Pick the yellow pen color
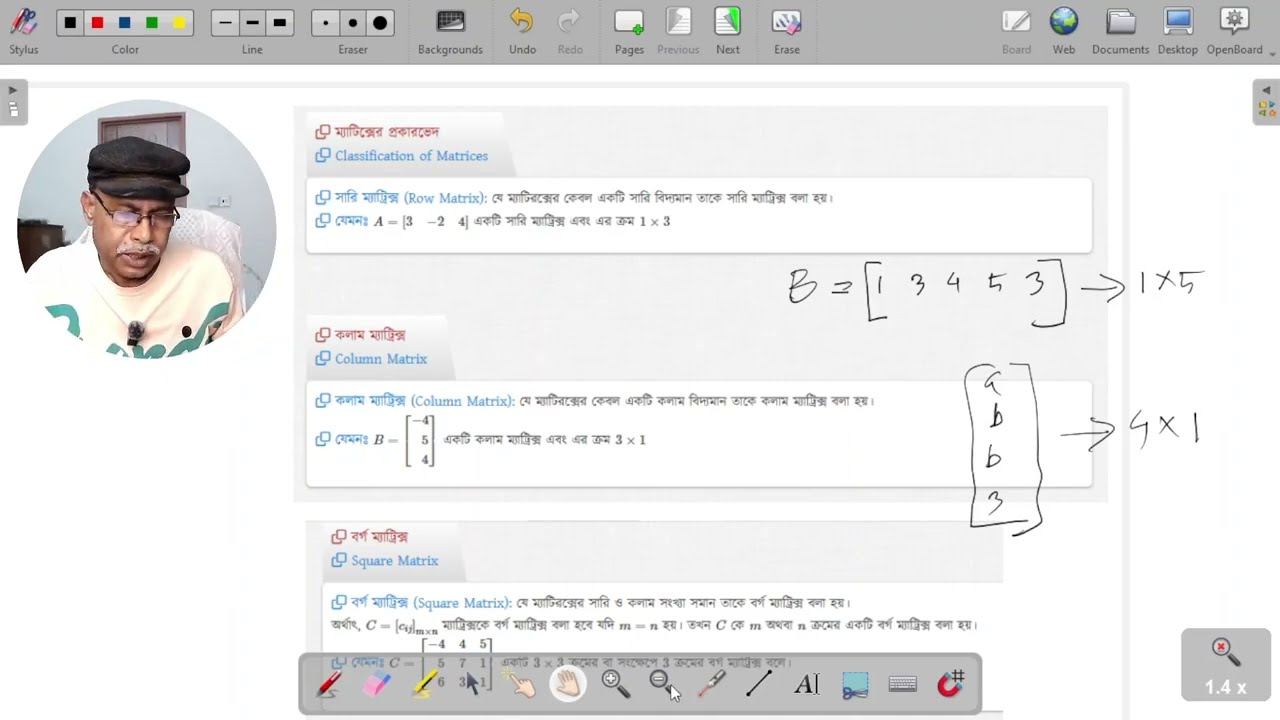Image resolution: width=1280 pixels, height=720 pixels. point(178,23)
